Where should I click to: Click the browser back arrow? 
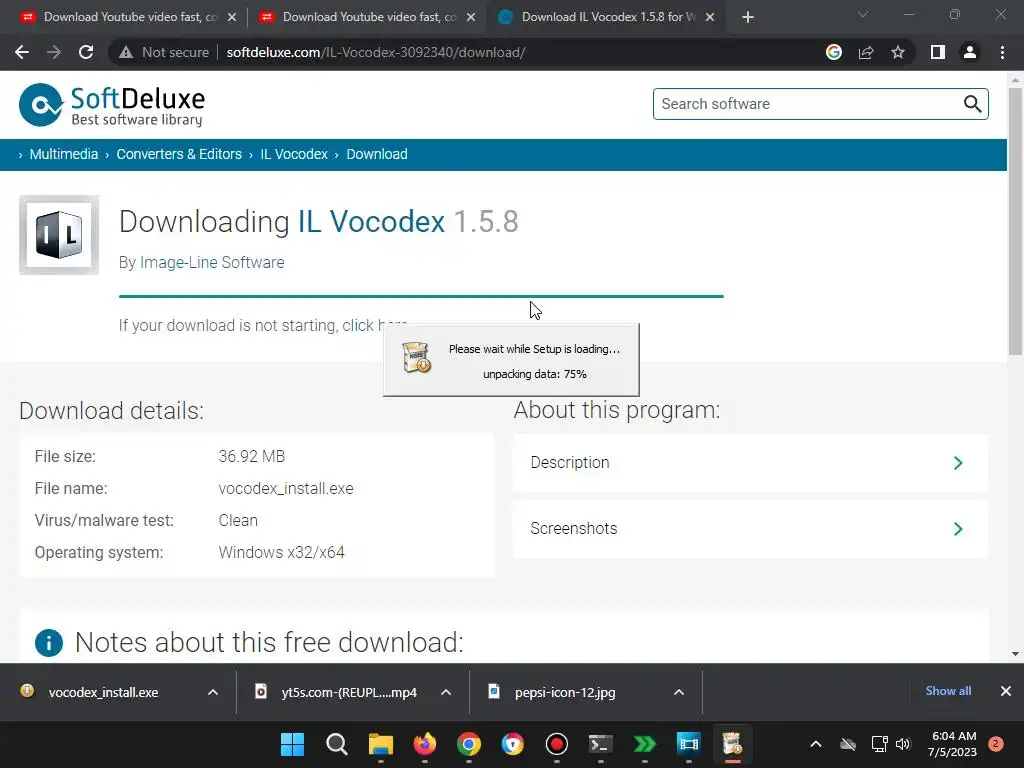(x=22, y=52)
